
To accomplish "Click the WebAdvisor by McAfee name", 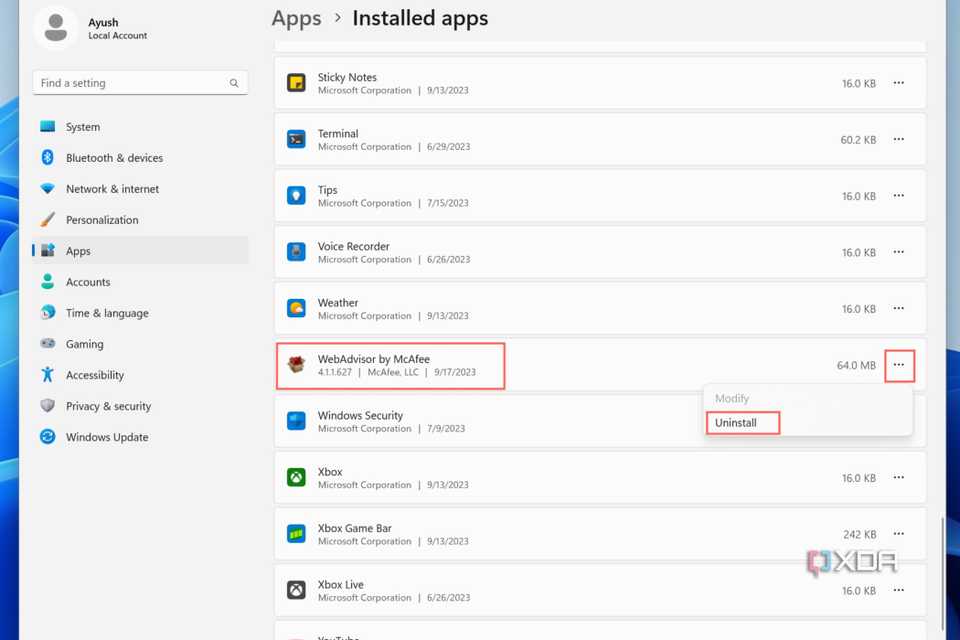I will [x=373, y=359].
